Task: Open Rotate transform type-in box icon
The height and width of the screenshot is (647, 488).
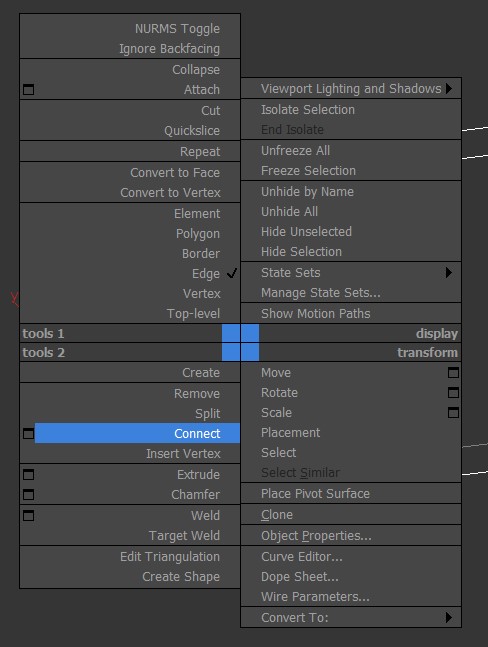Action: (453, 392)
